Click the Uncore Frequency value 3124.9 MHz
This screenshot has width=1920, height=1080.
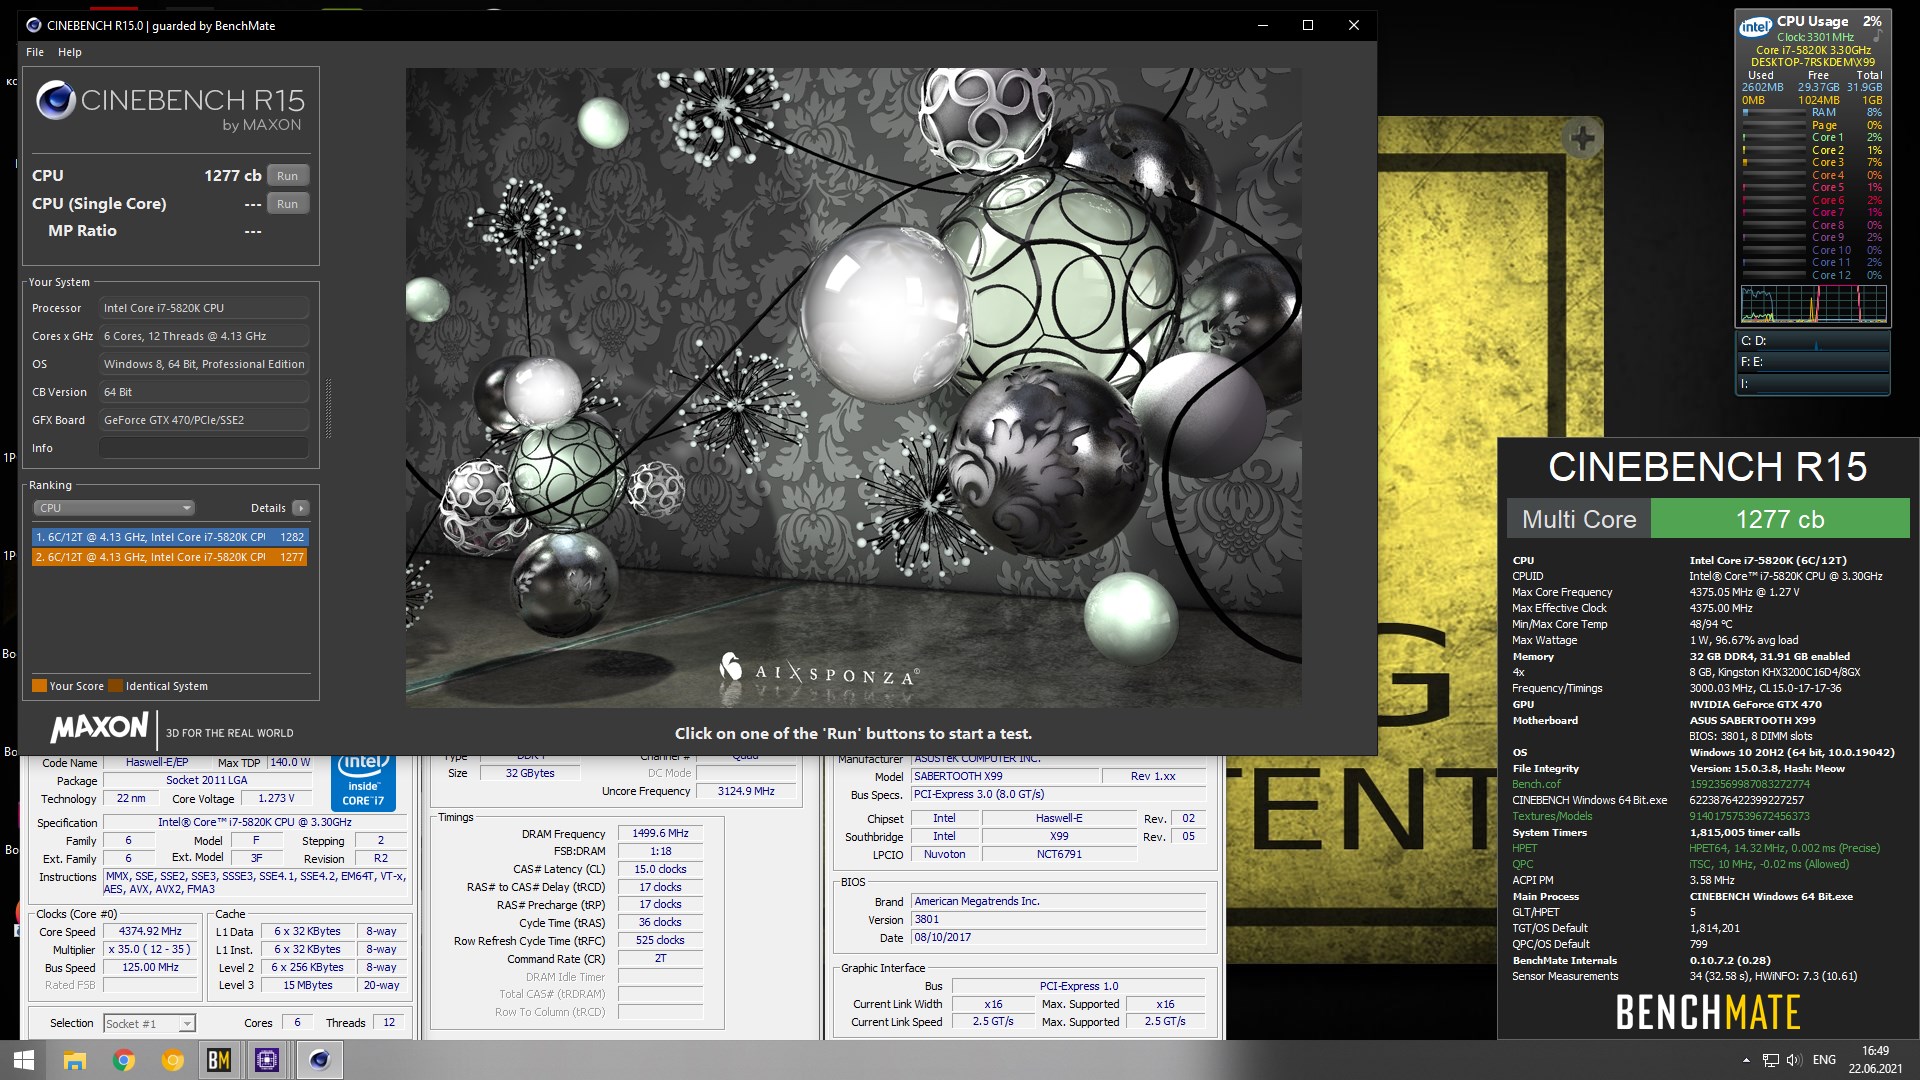point(747,791)
